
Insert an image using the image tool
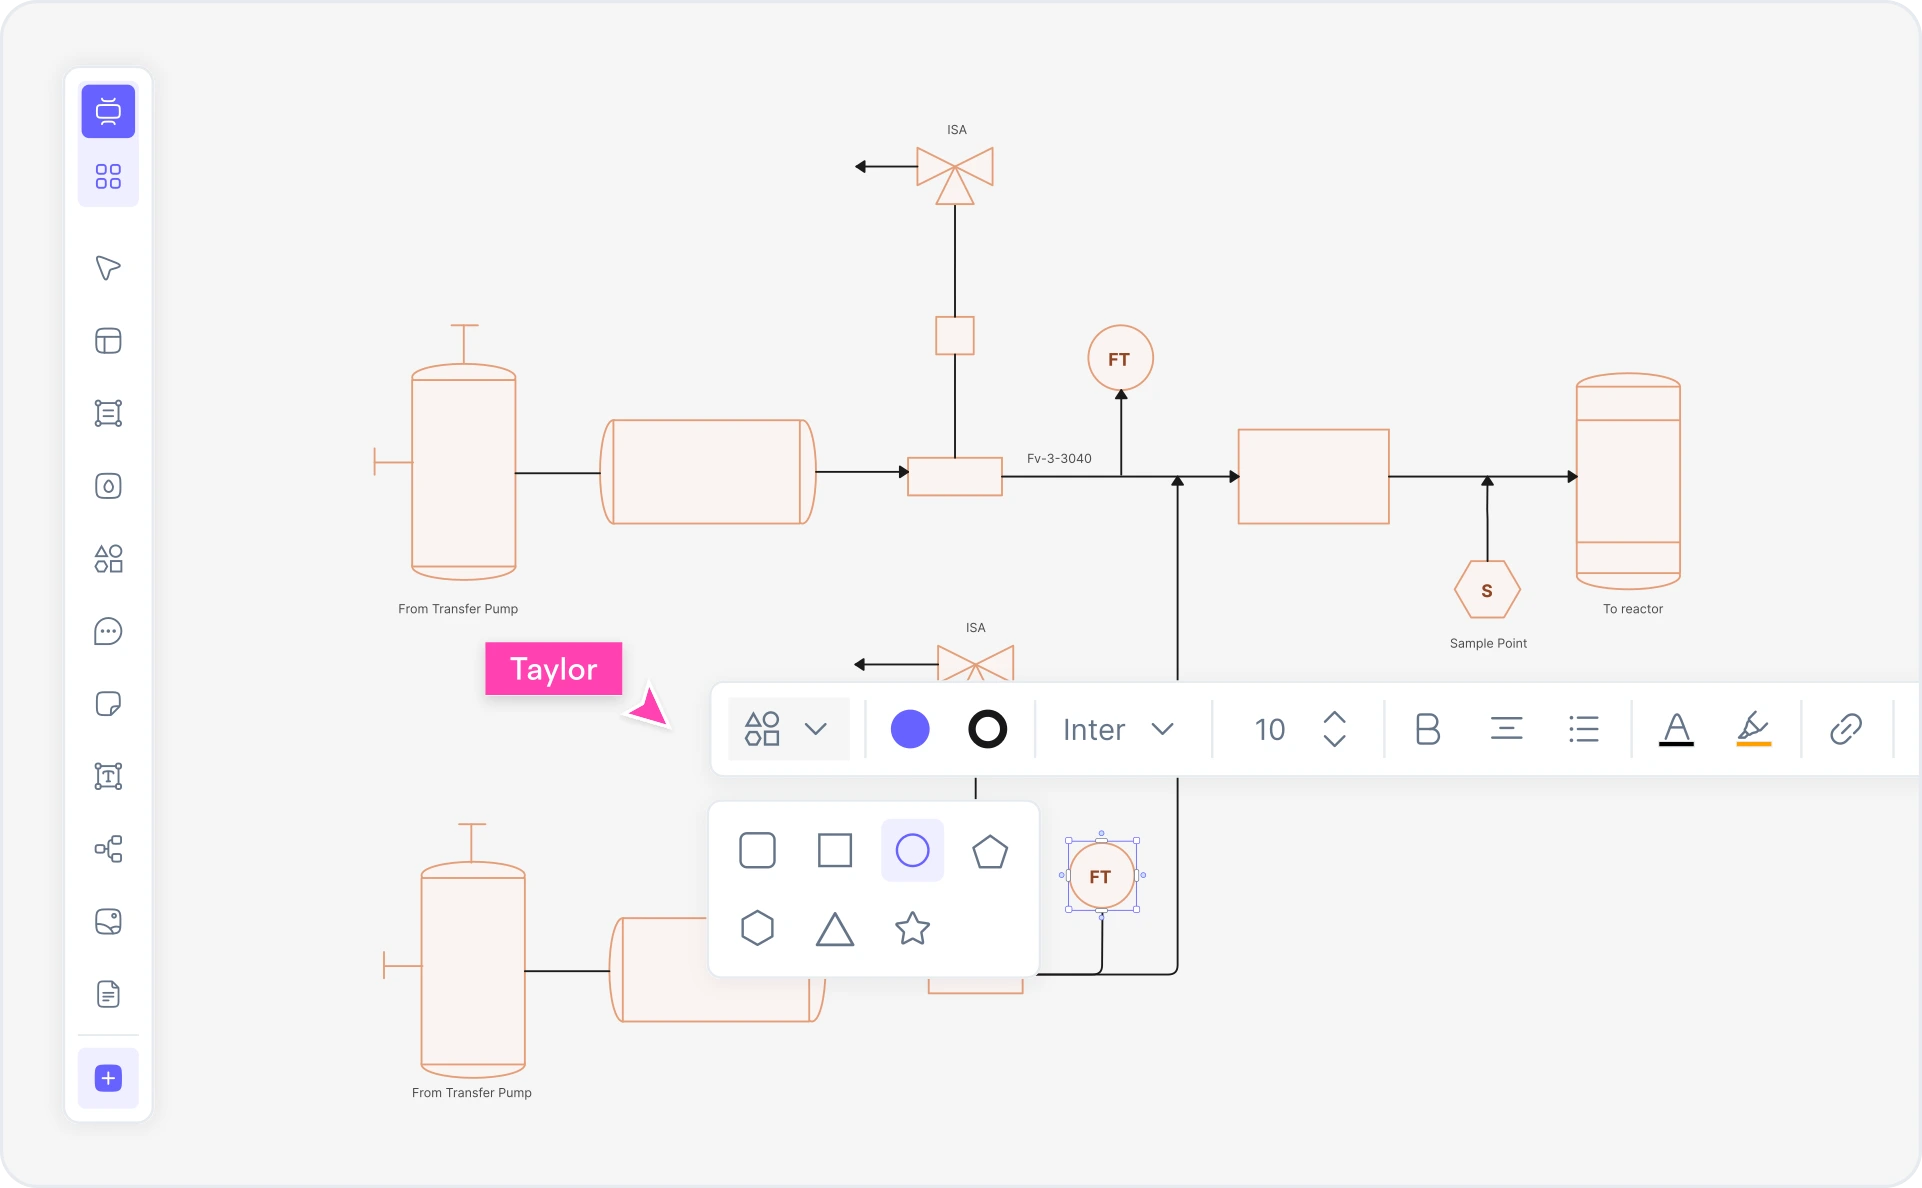(x=108, y=922)
